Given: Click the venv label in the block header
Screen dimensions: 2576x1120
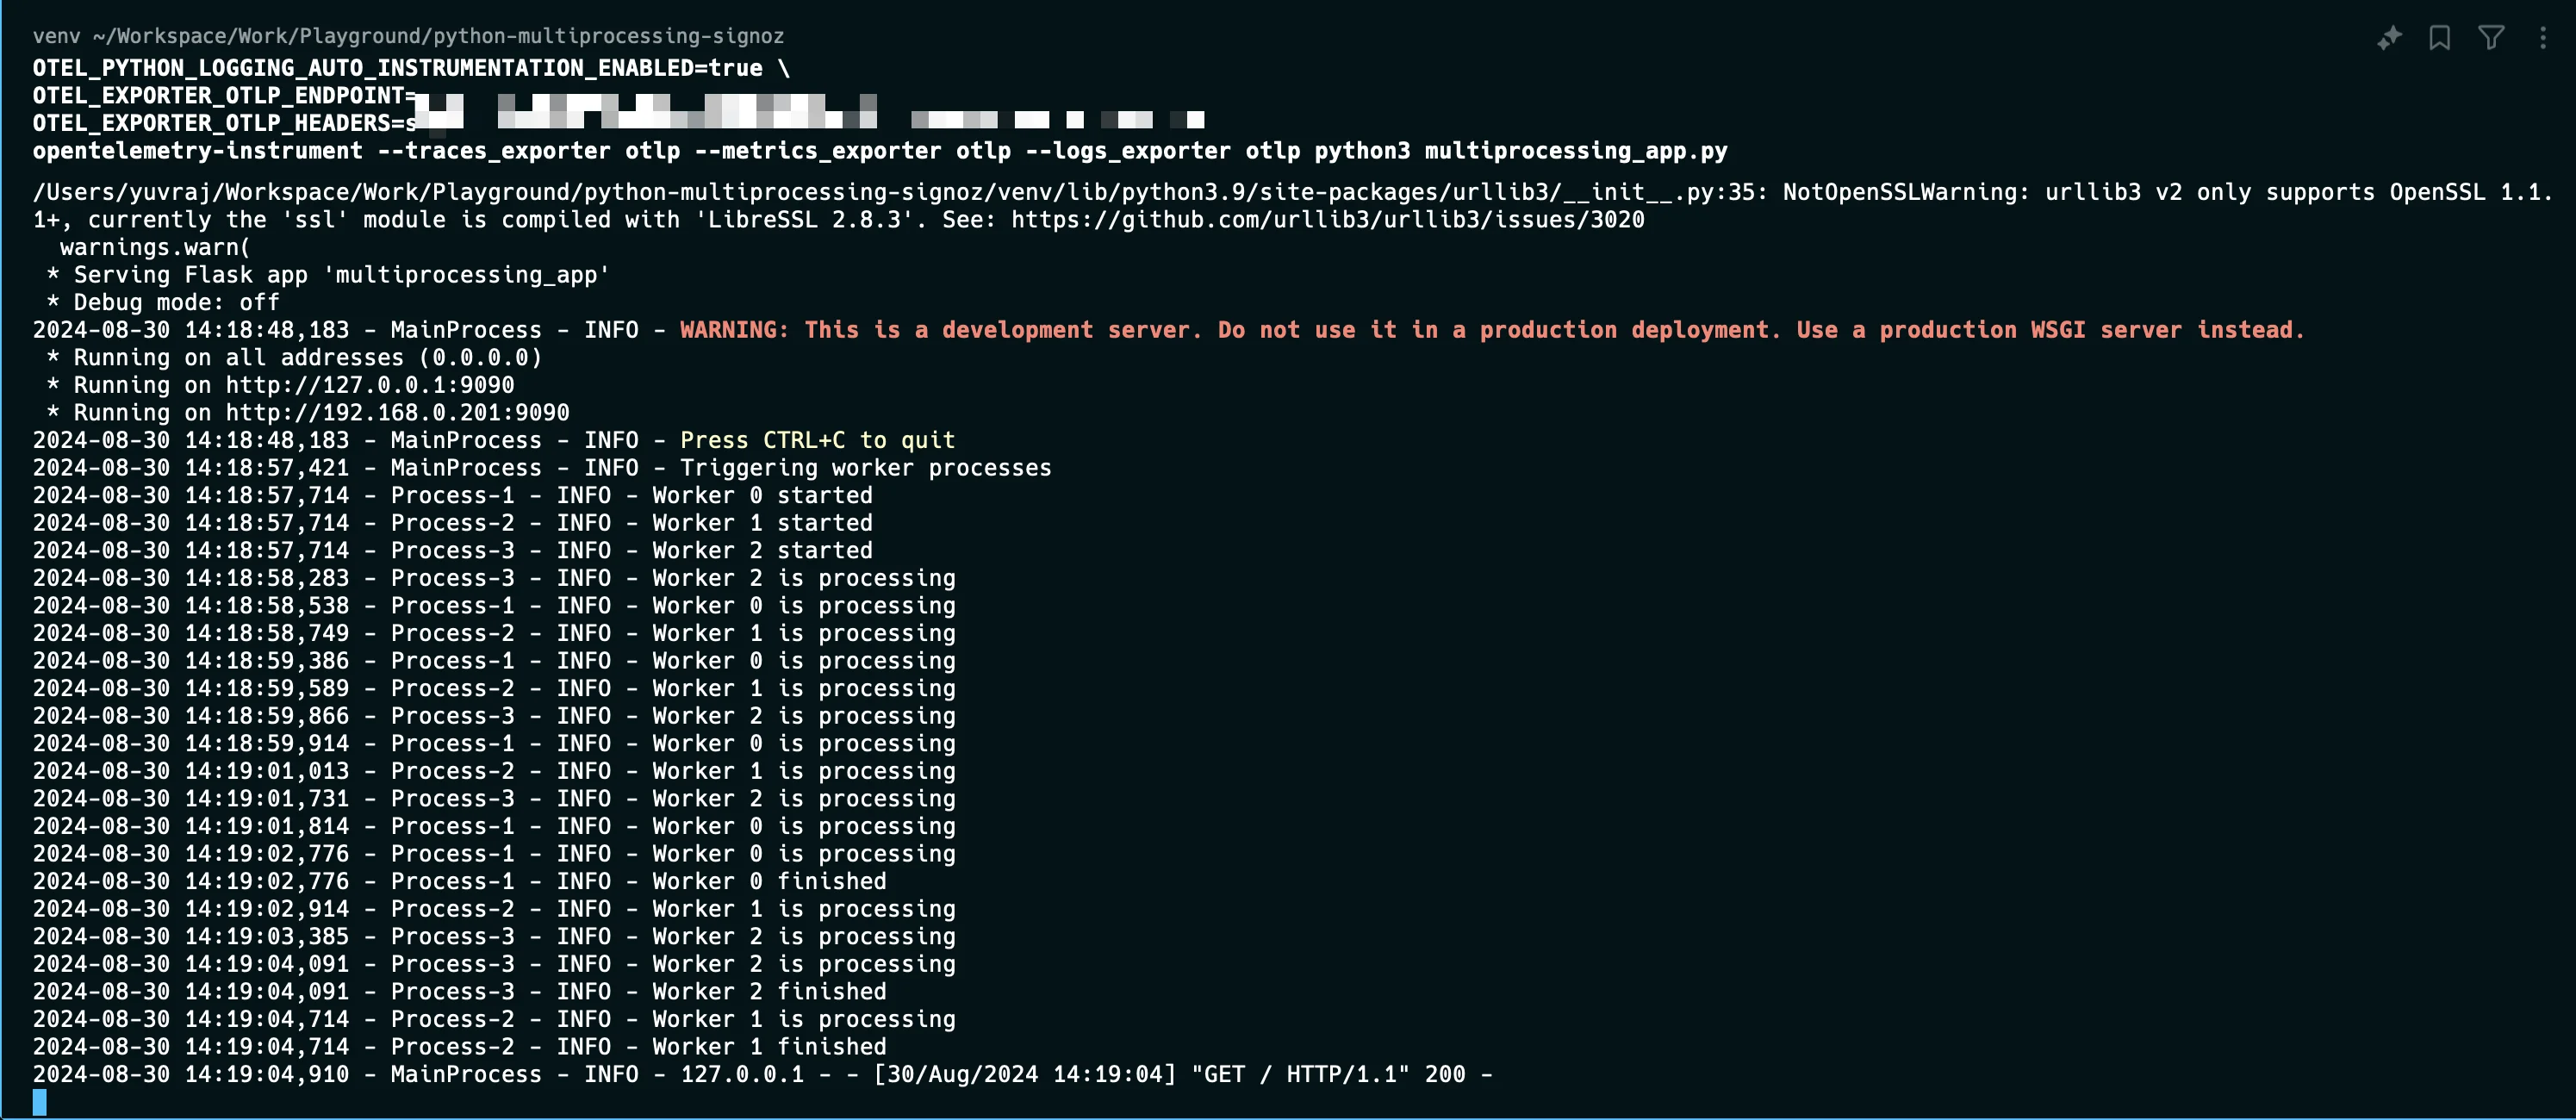Looking at the screenshot, I should click(x=56, y=36).
